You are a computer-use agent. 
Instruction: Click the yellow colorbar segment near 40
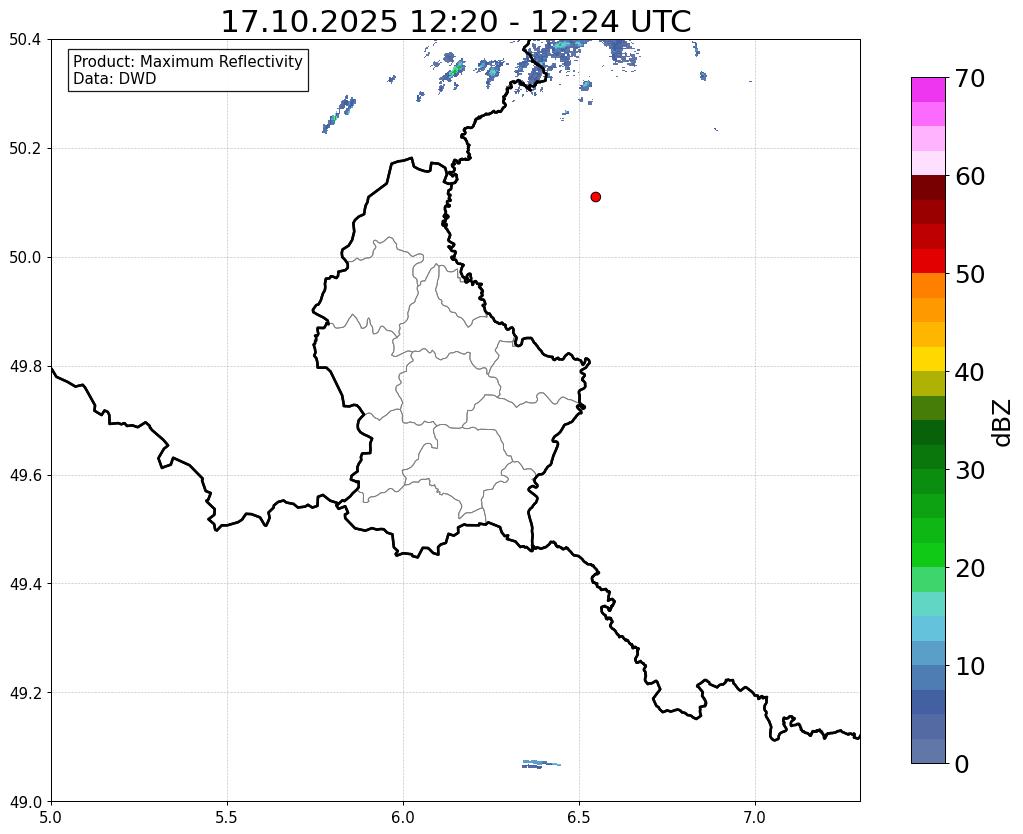(928, 359)
